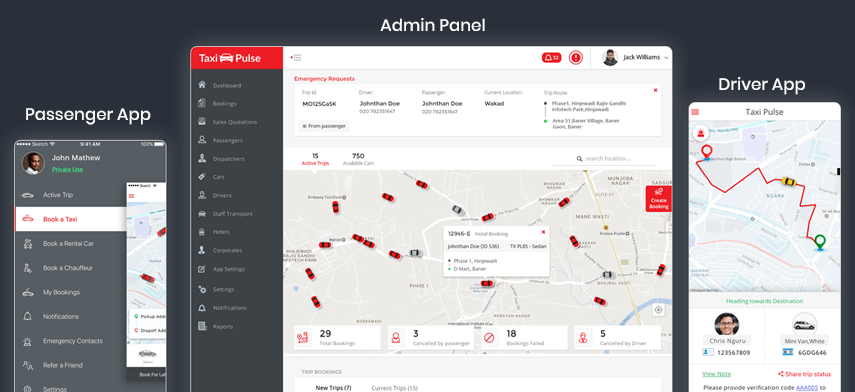
Task: Click the red emergency alert icon in Admin header
Action: click(x=576, y=57)
